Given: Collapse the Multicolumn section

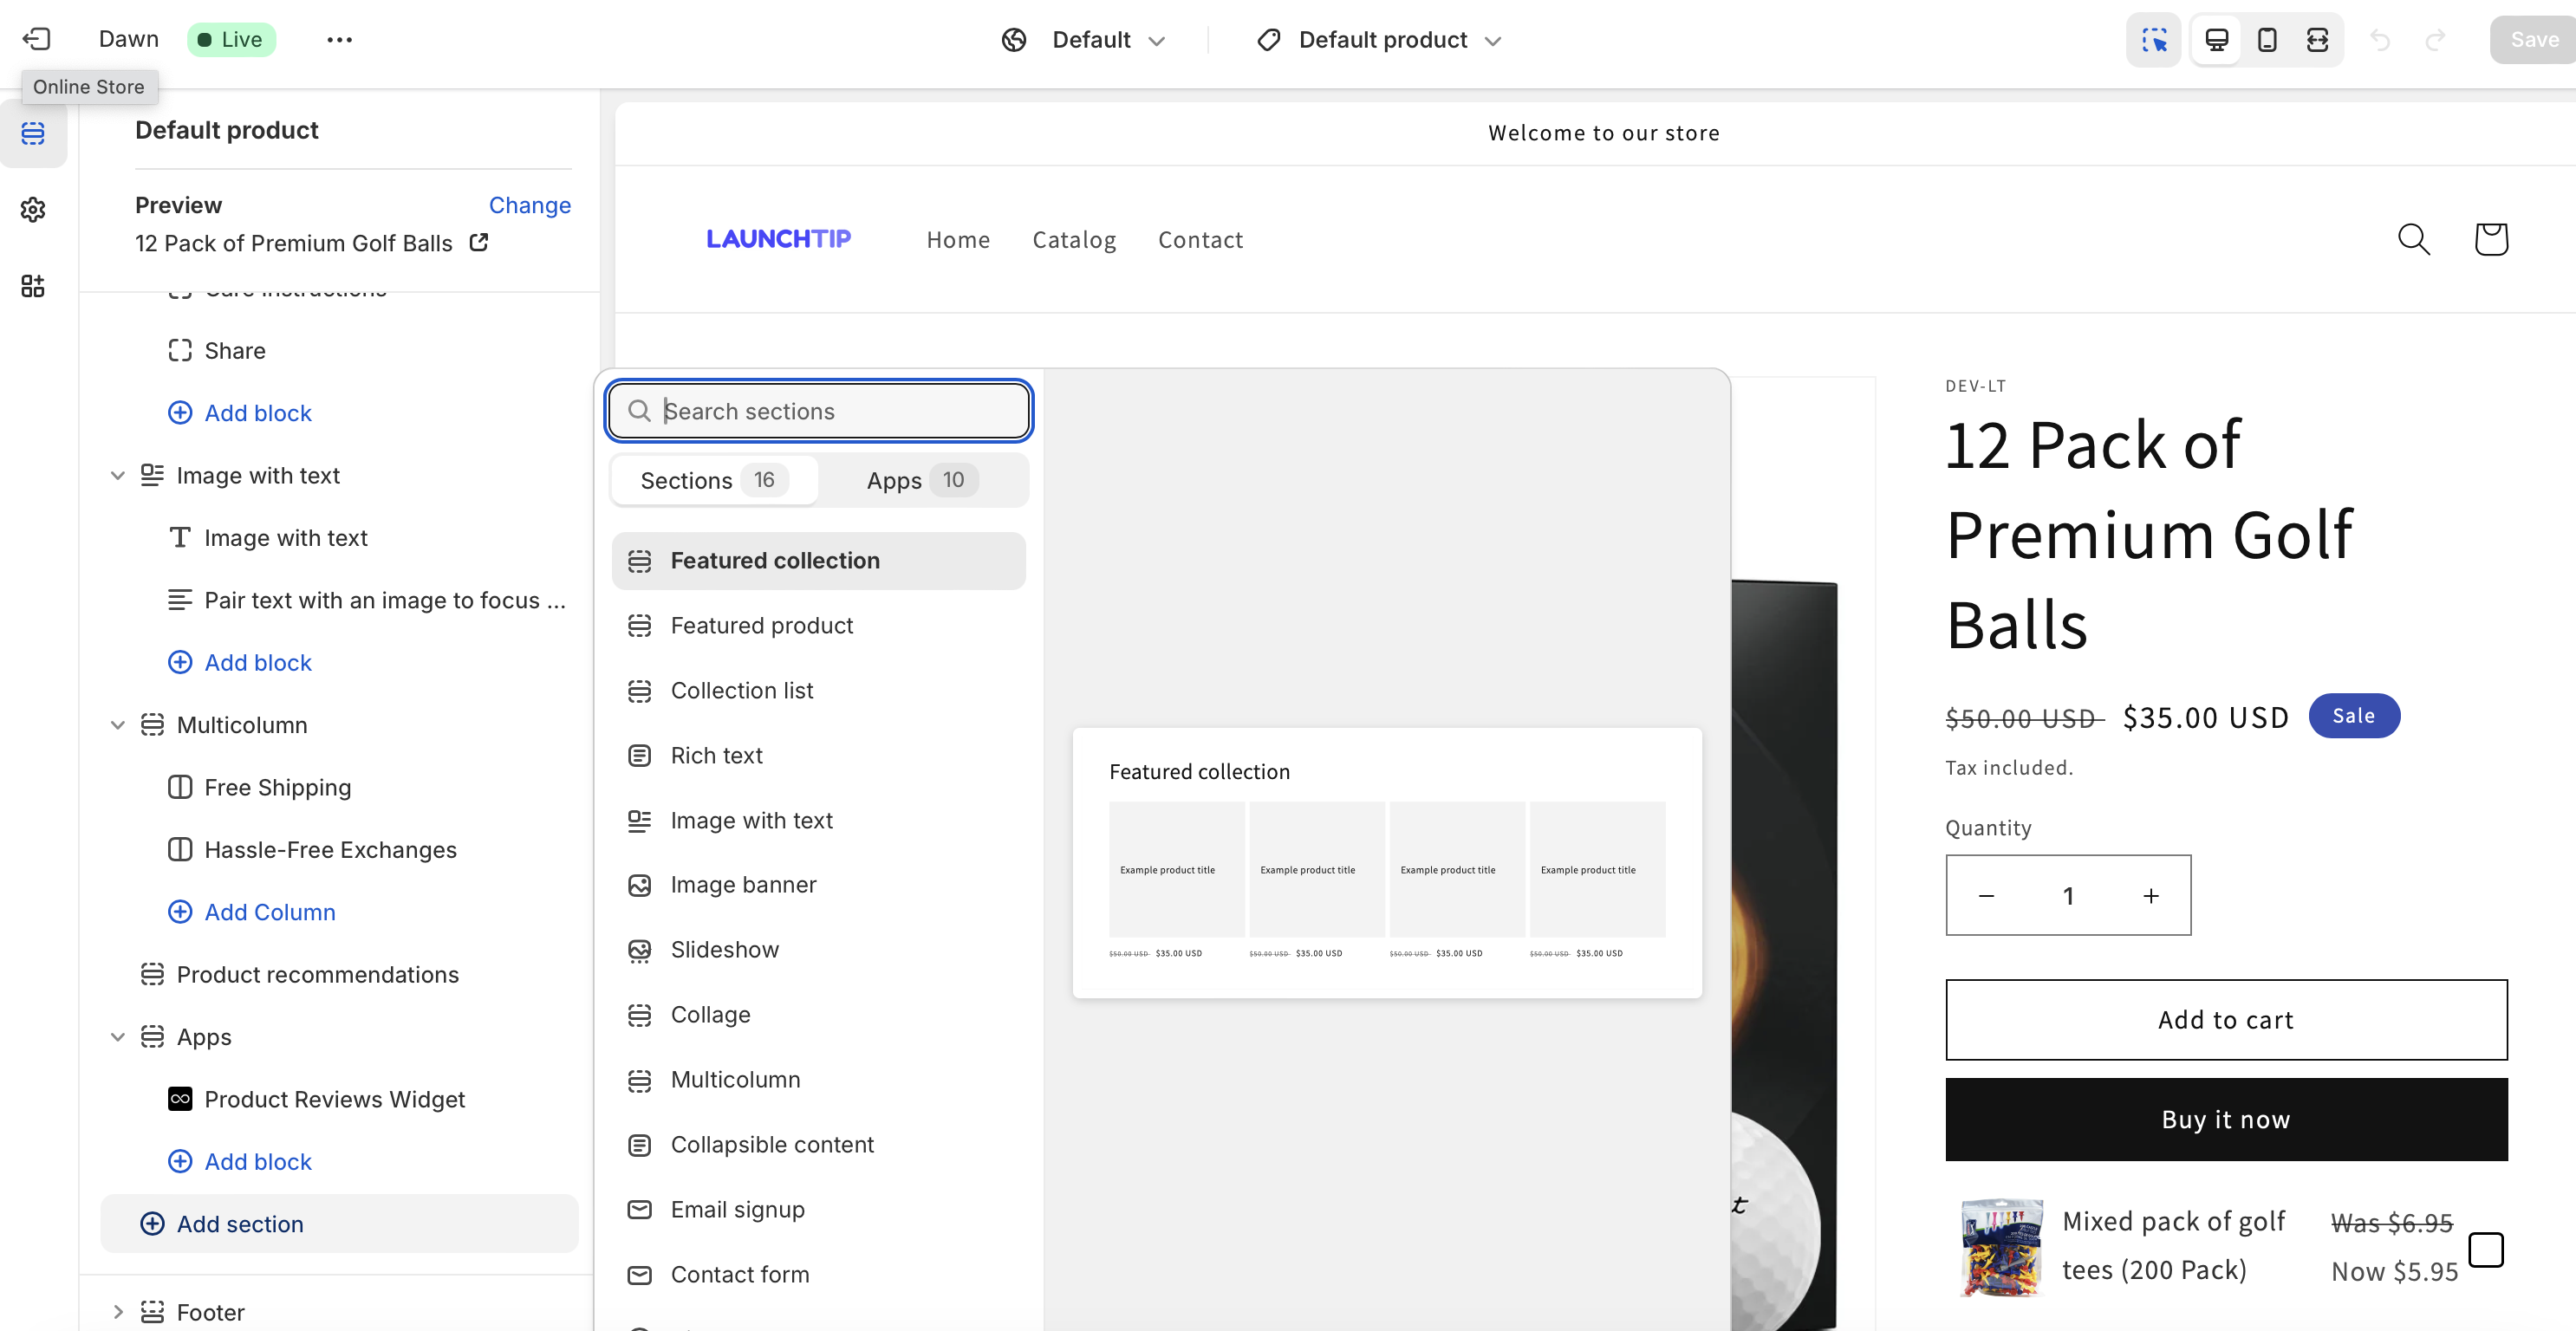Looking at the screenshot, I should (x=117, y=725).
